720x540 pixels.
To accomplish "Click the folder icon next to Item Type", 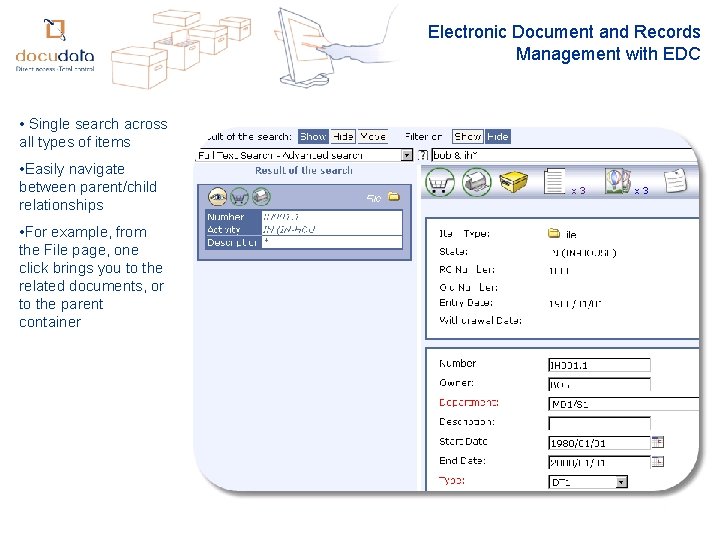I will click(554, 233).
